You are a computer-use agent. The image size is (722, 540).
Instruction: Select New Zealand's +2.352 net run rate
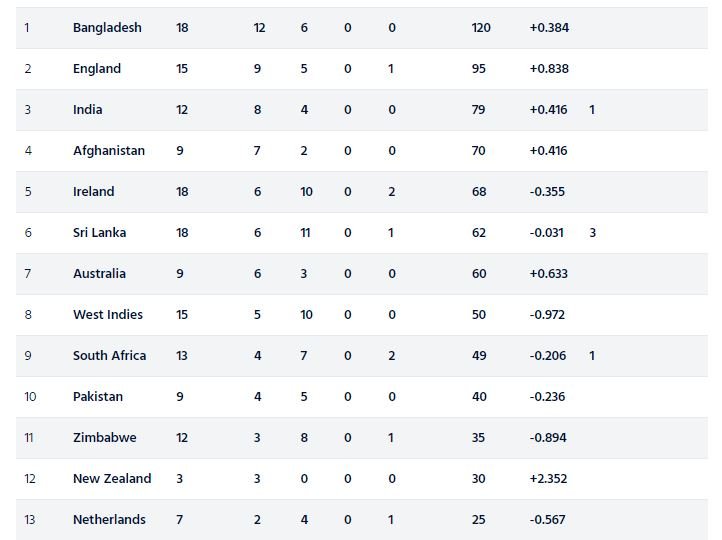point(548,479)
